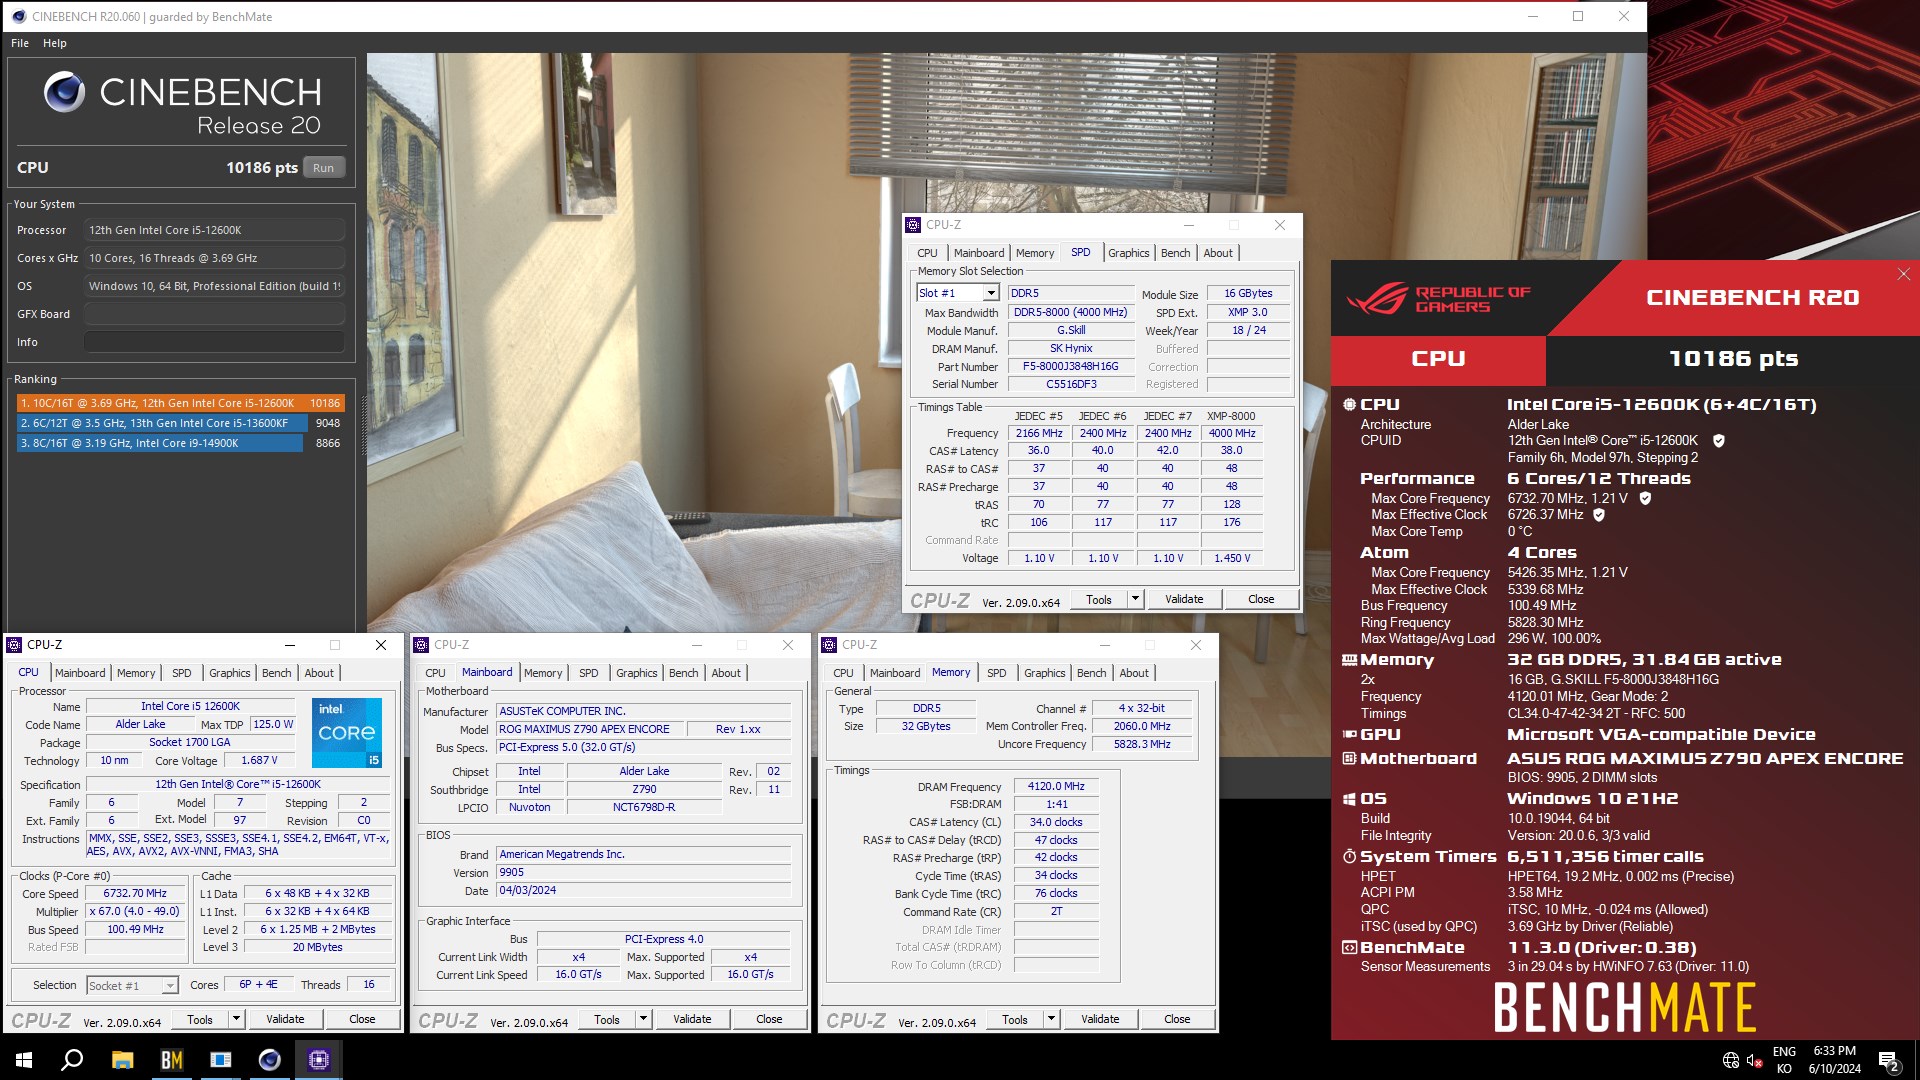This screenshot has height=1080, width=1920.
Task: Click the Intel Core i5 logo
Action: pos(347,733)
